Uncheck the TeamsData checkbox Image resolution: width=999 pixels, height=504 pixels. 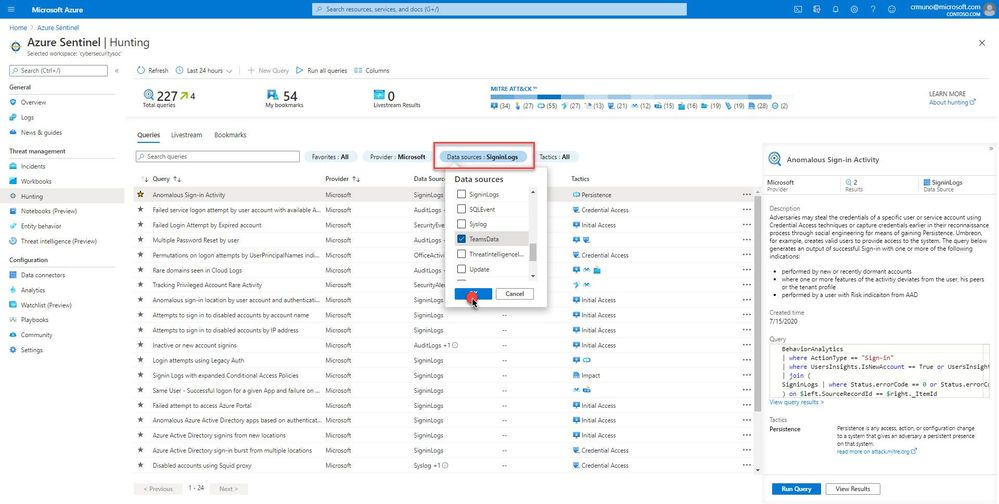pyautogui.click(x=461, y=239)
